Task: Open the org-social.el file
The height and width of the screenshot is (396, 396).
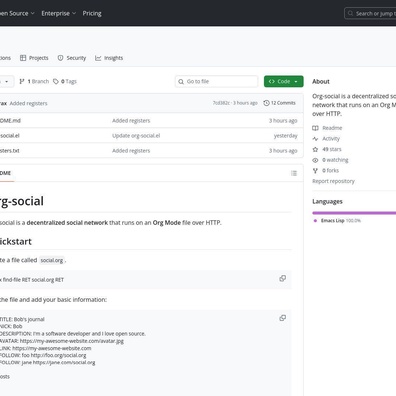Action: (10, 136)
